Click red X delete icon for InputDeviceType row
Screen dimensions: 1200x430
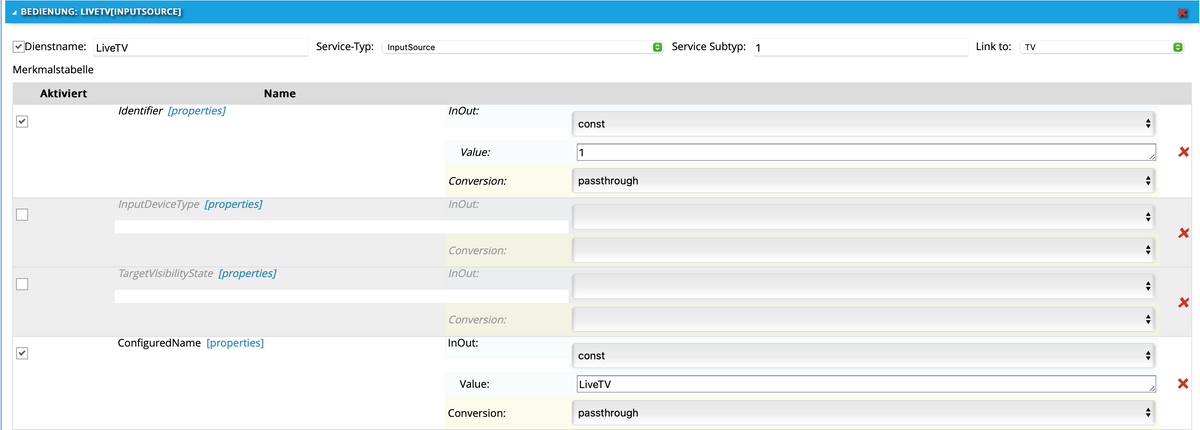tap(1184, 233)
